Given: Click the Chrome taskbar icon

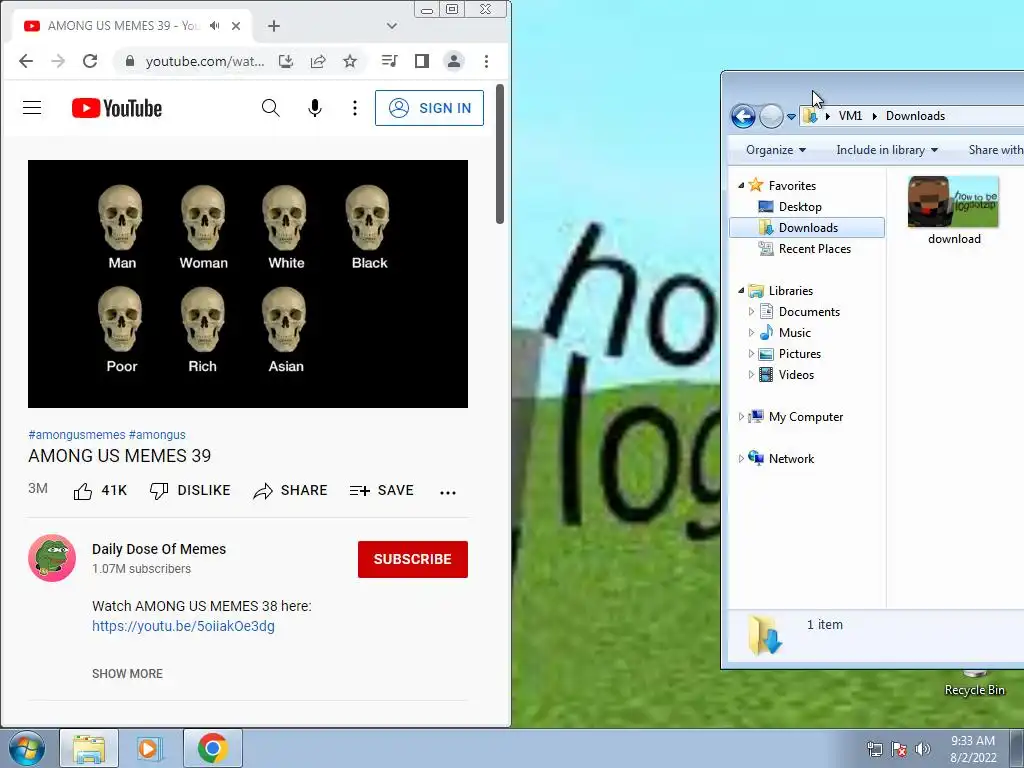Looking at the screenshot, I should click(x=212, y=748).
